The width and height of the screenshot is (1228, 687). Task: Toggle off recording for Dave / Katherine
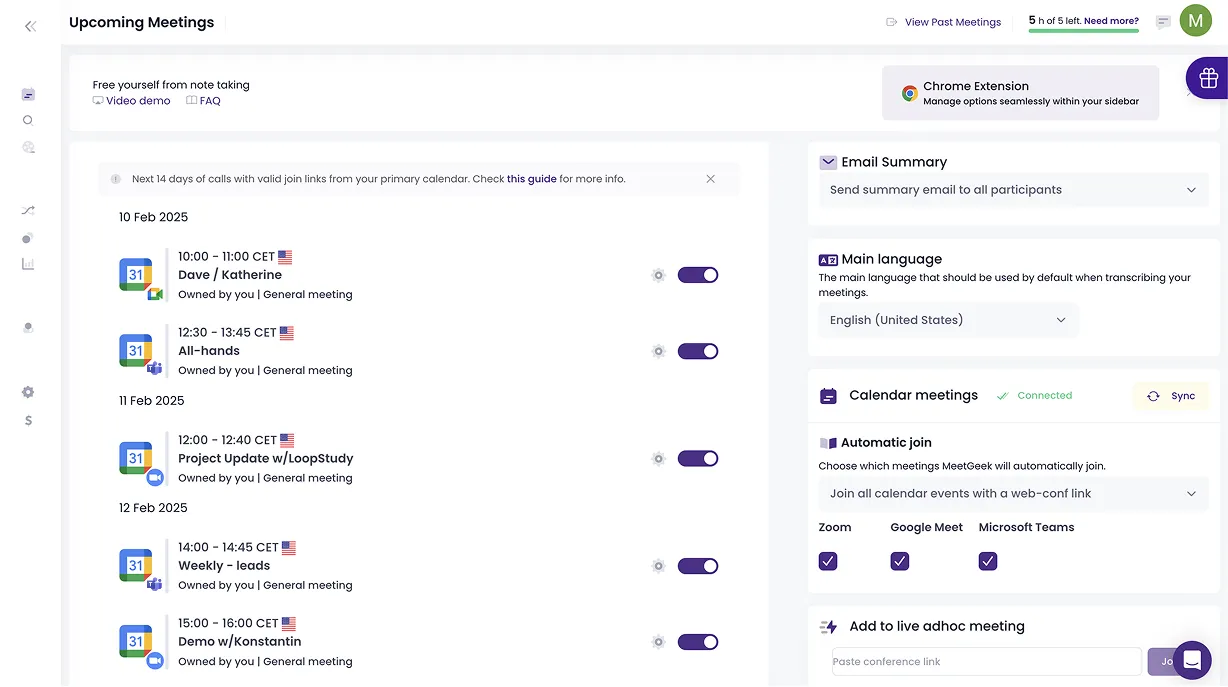(x=698, y=275)
